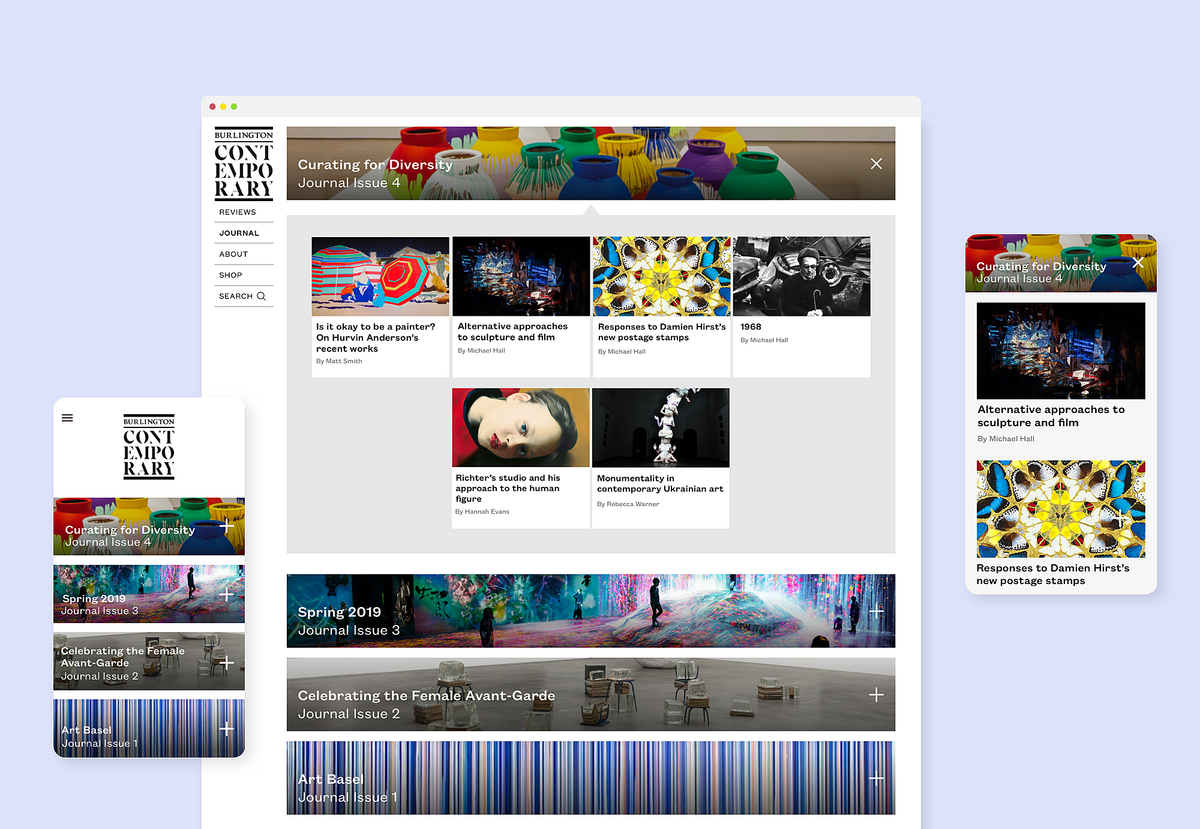Expand Celebrating the Female Avant-Garde issue
This screenshot has height=829, width=1200.
point(877,693)
